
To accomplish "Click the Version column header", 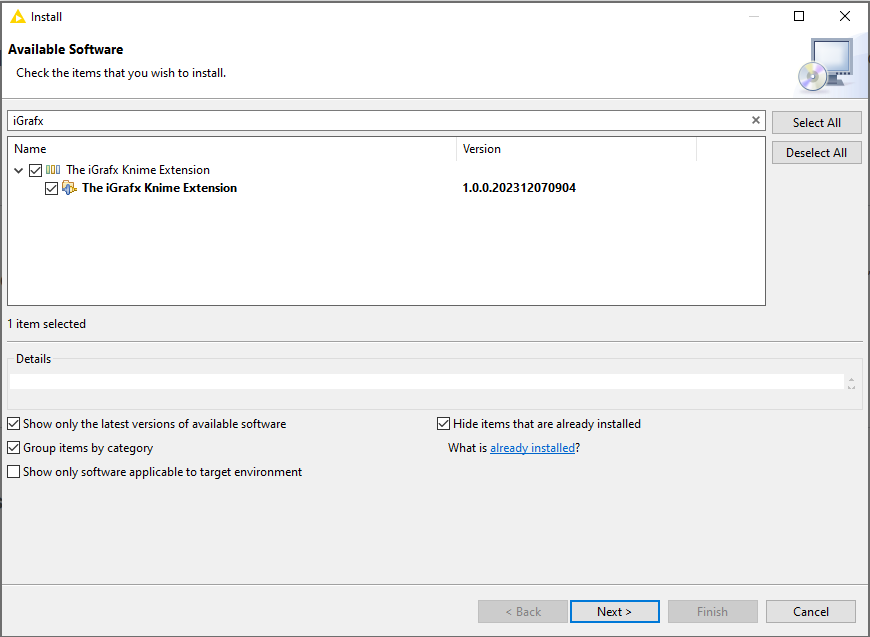I will (481, 148).
